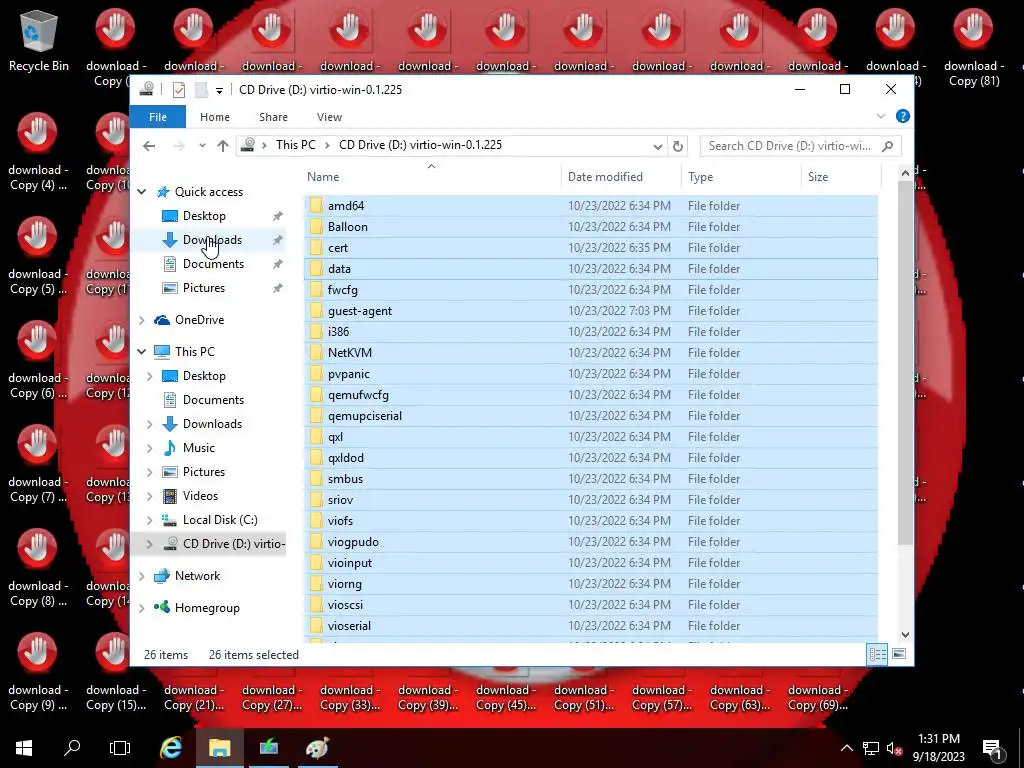
Task: Launch Internet Explorer from the taskbar
Action: [171, 748]
